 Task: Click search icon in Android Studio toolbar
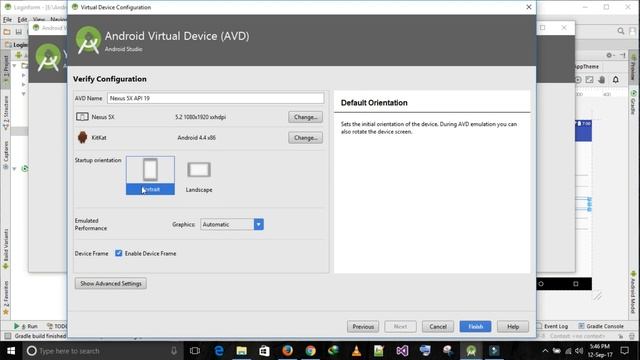pos(621,31)
